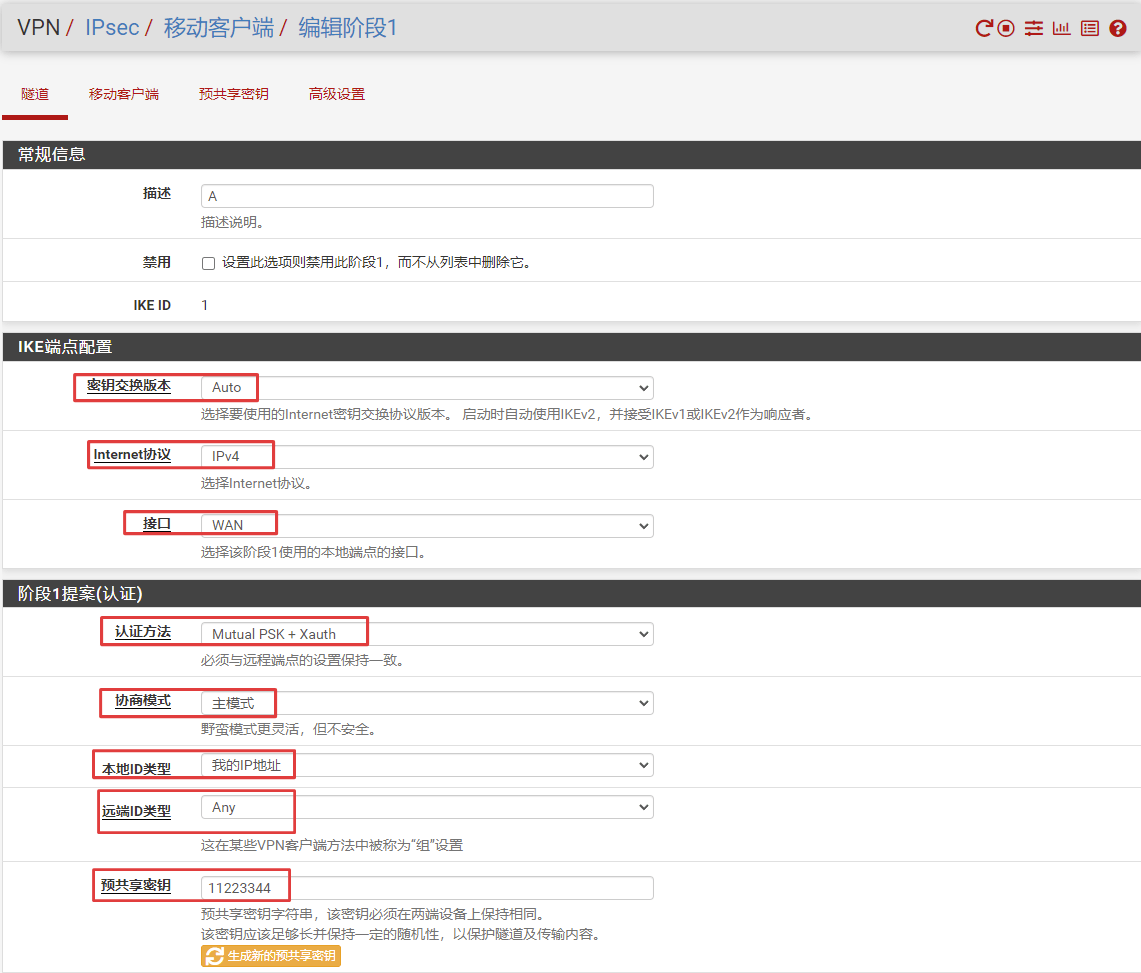Expand the 认证方法 dropdown
Image resolution: width=1141 pixels, height=973 pixels.
point(427,634)
